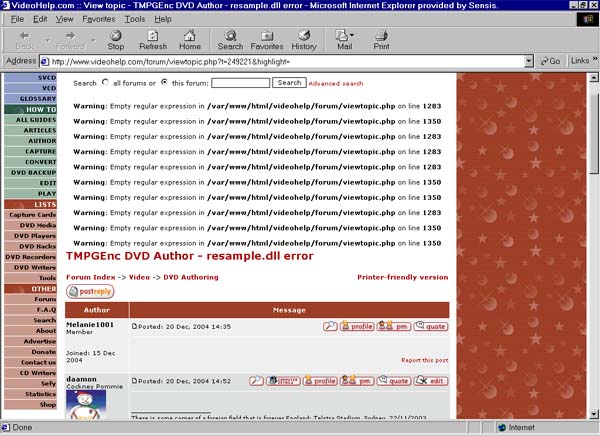This screenshot has height=436, width=600.
Task: Click the forum Search button
Action: (289, 83)
